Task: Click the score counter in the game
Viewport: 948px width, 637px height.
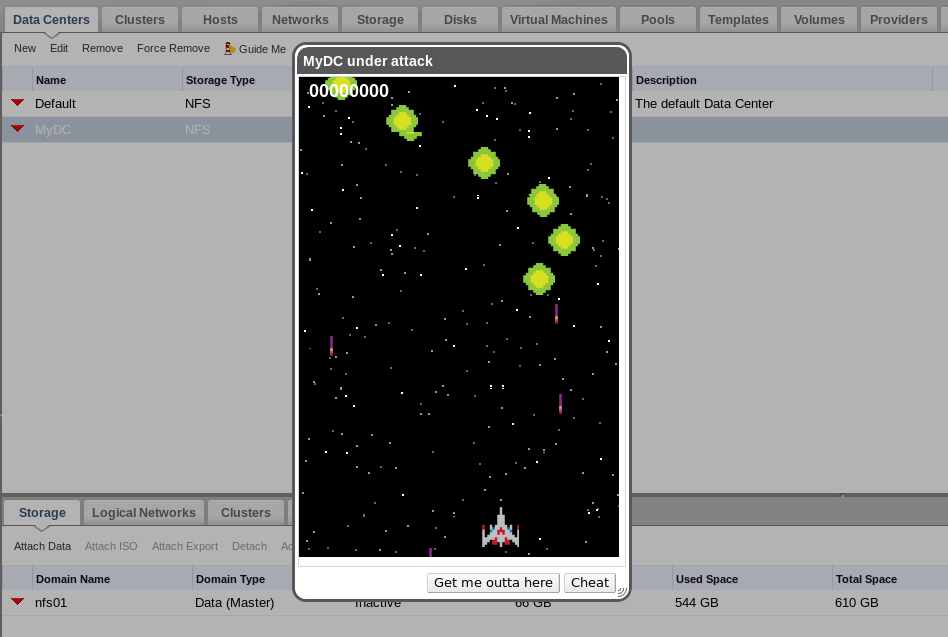Action: point(349,92)
